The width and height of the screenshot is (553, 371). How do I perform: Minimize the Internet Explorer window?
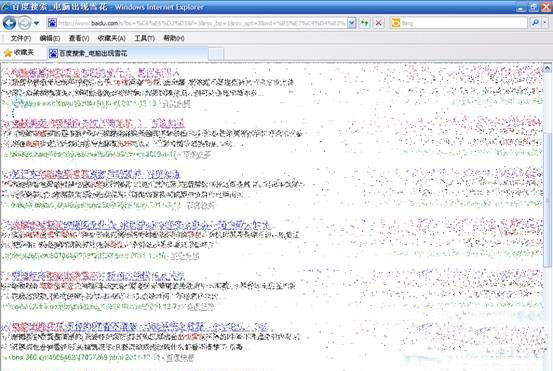(521, 7)
